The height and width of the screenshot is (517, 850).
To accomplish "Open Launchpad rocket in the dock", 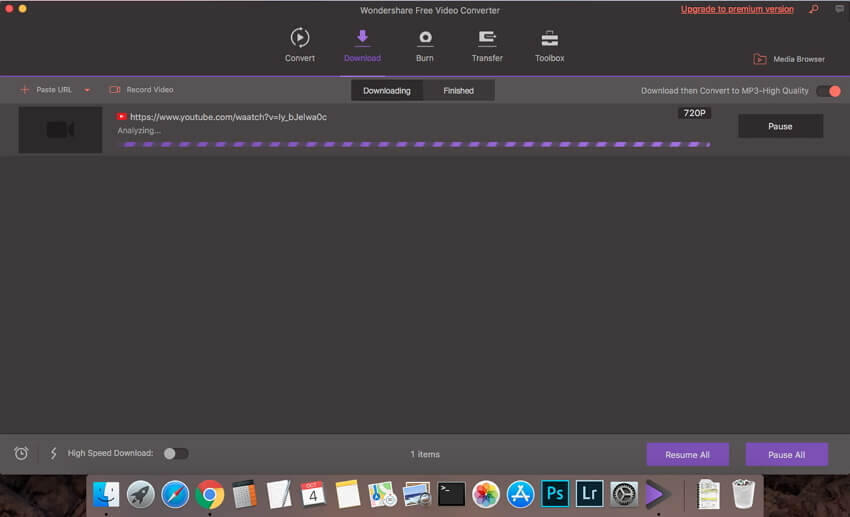I will [x=140, y=494].
